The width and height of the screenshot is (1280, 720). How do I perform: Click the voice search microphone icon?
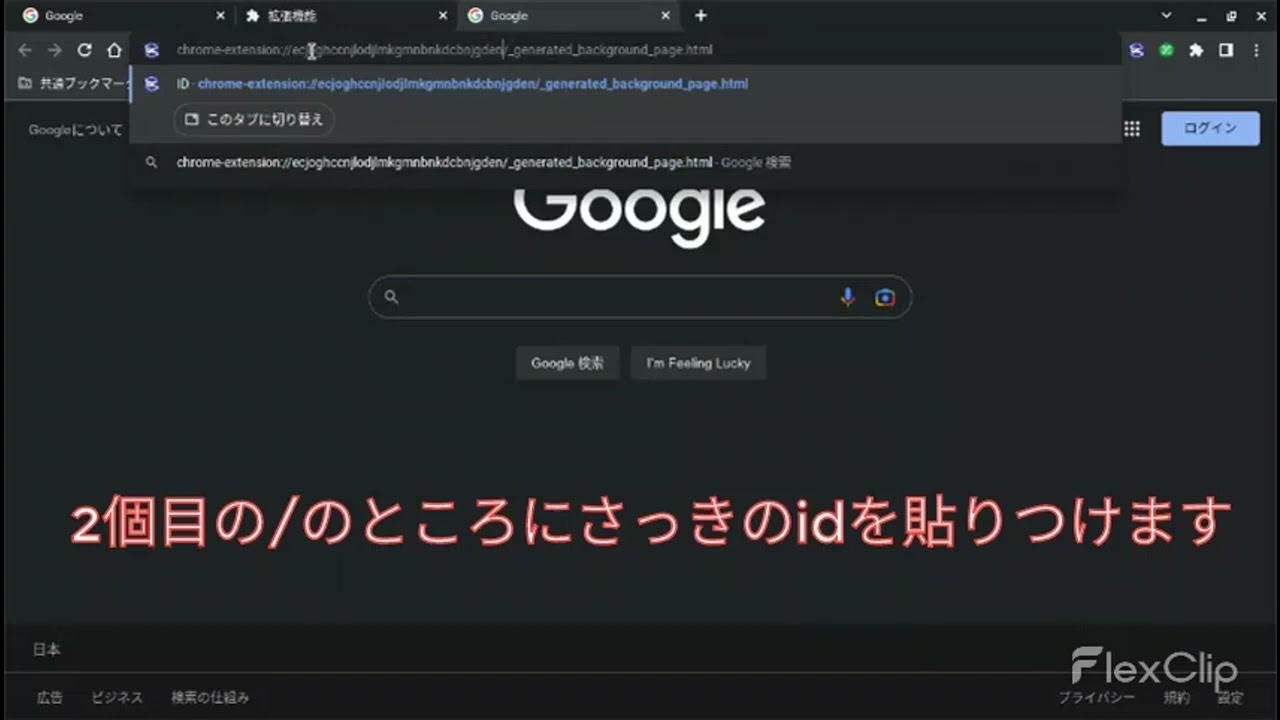[848, 297]
